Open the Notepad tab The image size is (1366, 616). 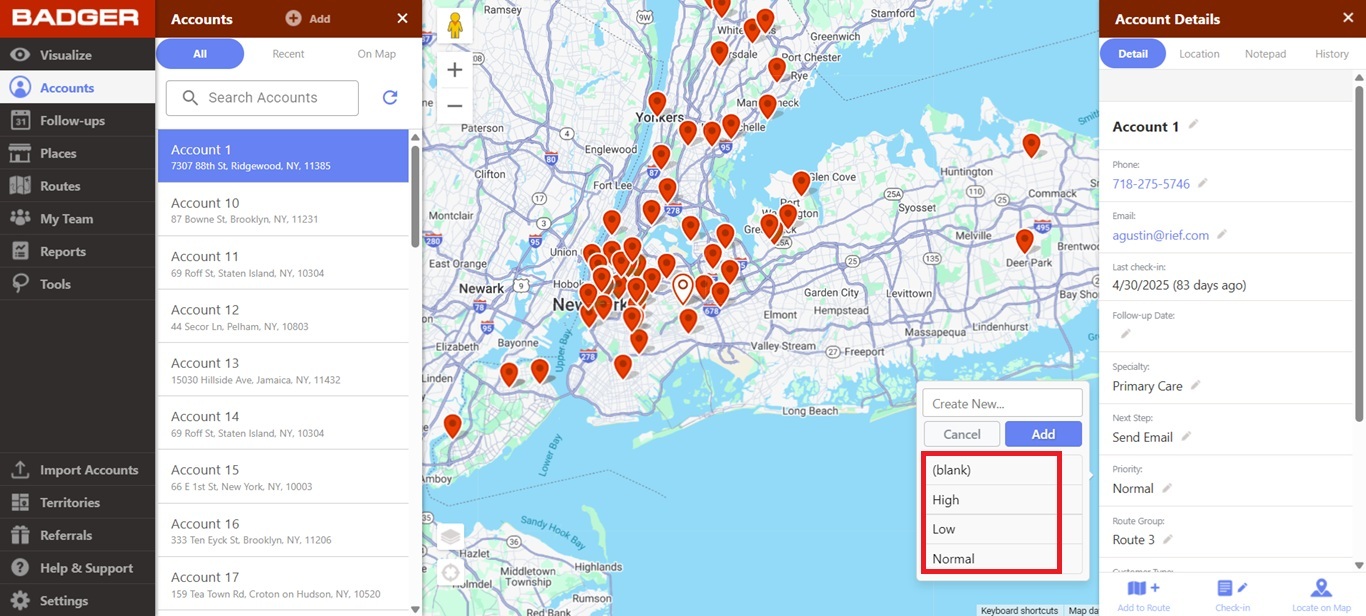(x=1265, y=54)
